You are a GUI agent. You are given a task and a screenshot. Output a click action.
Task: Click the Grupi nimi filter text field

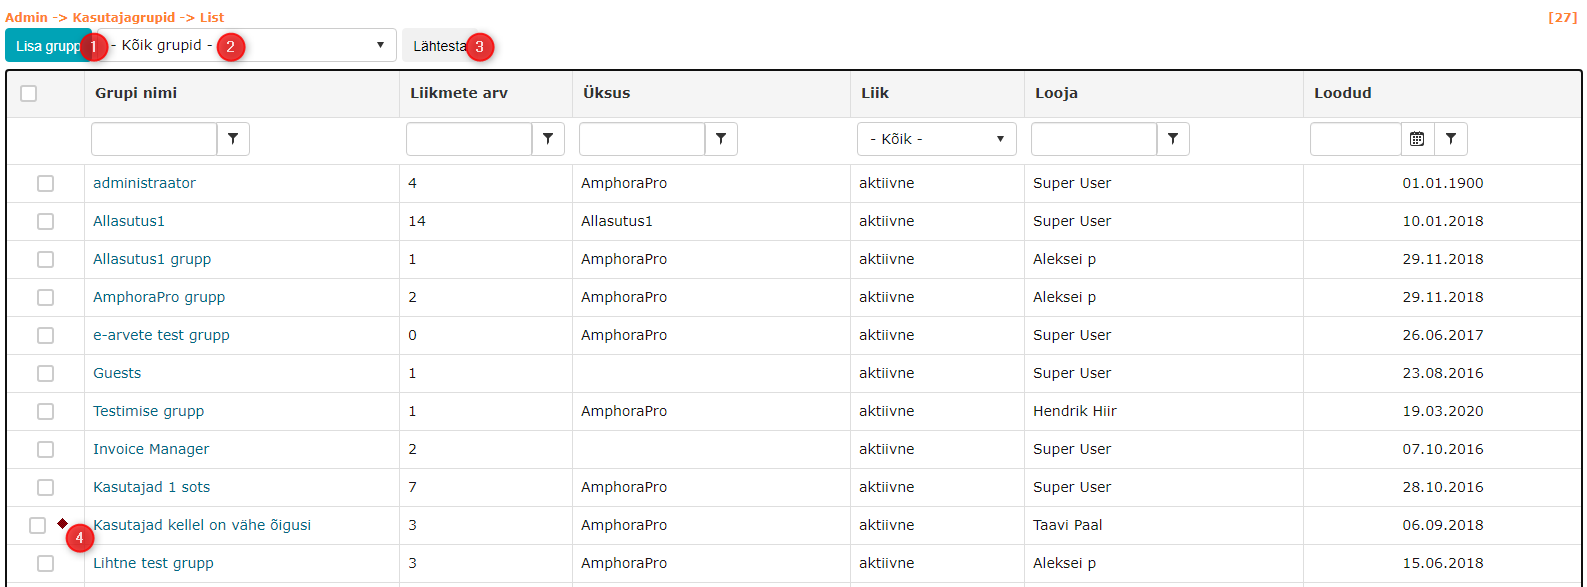154,139
